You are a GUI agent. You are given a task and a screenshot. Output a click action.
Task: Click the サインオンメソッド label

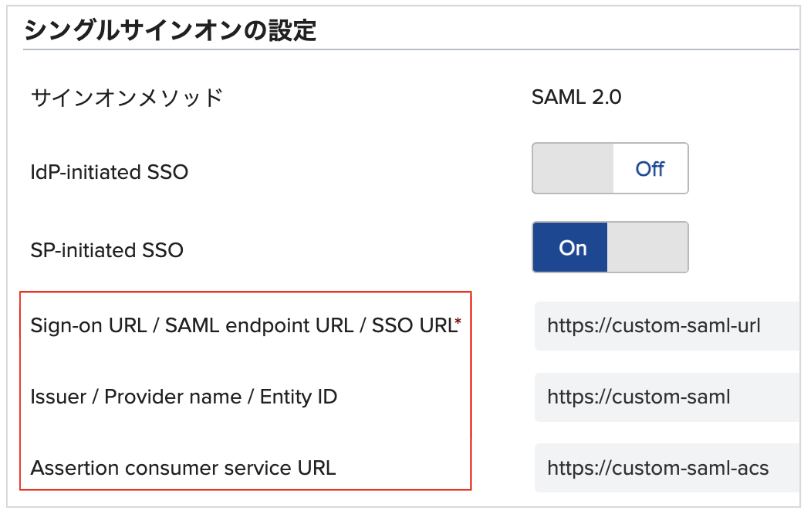126,98
